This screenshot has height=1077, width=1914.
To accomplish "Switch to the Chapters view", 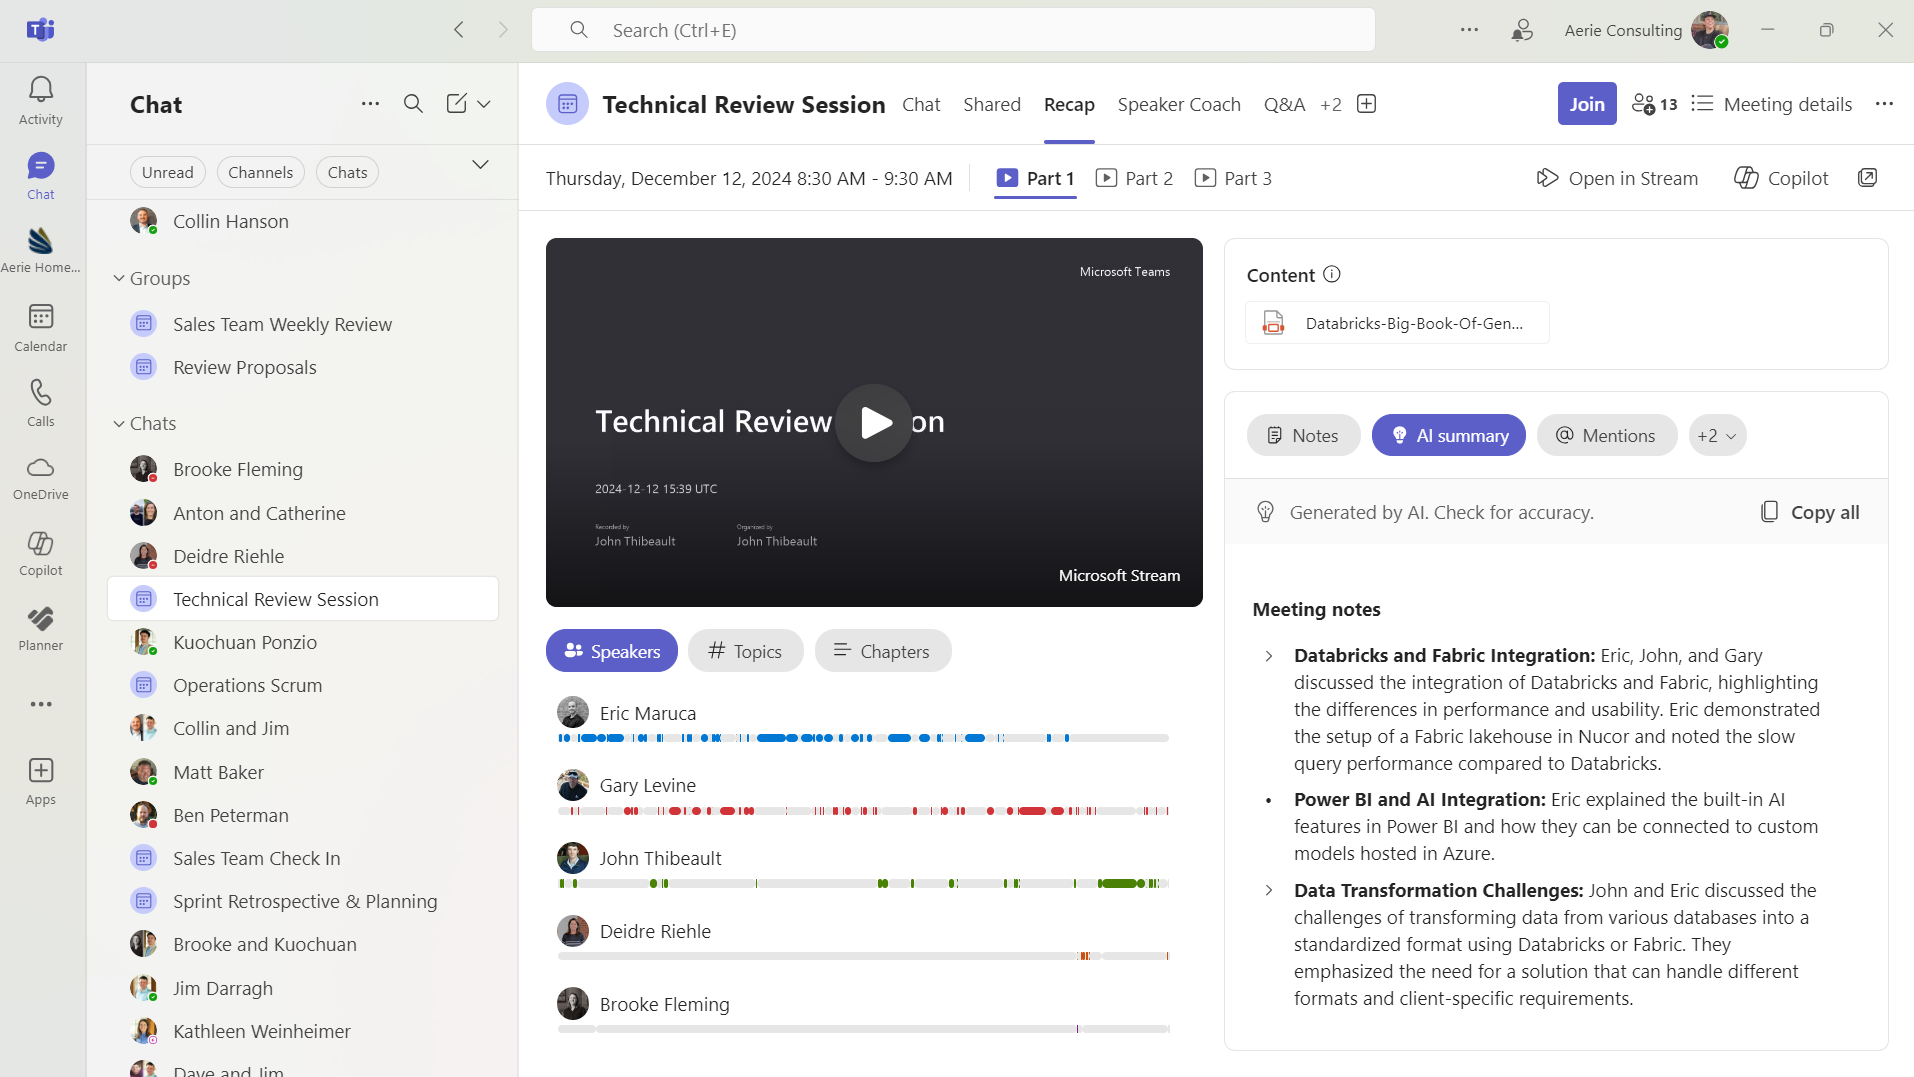I will click(882, 651).
